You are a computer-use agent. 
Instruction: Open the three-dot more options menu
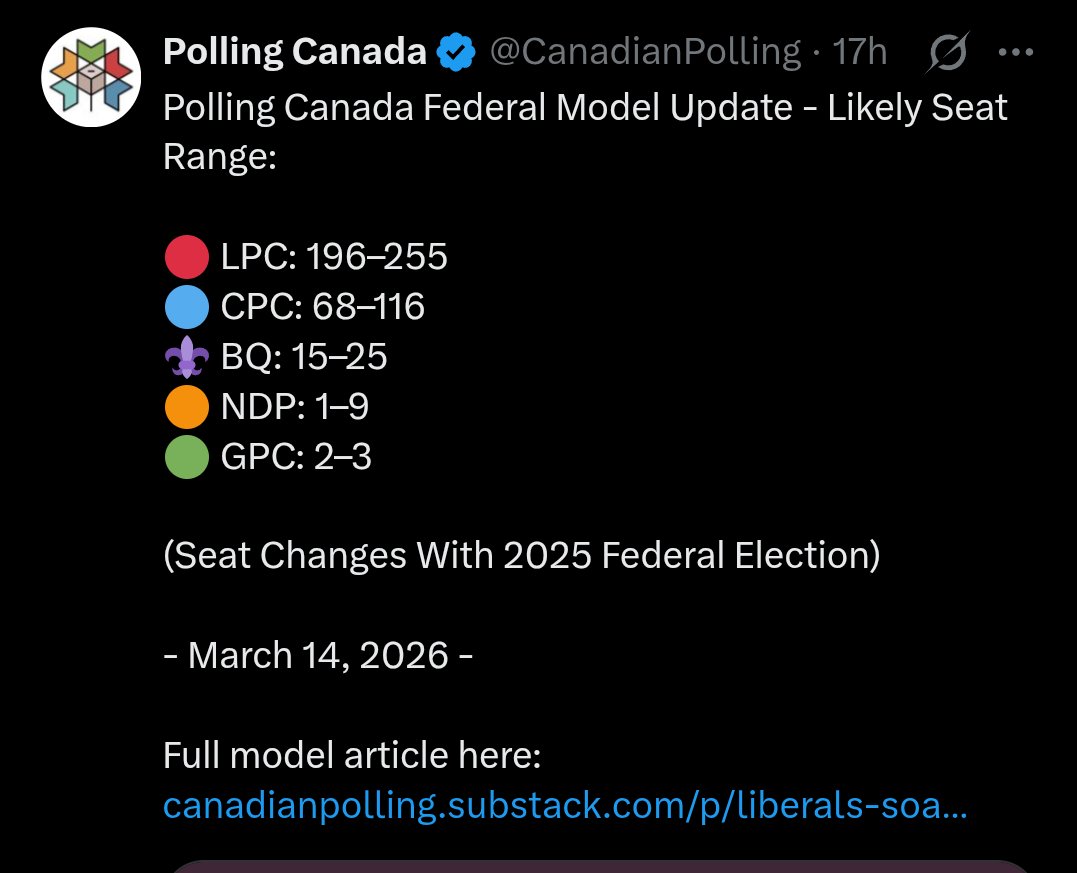click(1016, 53)
